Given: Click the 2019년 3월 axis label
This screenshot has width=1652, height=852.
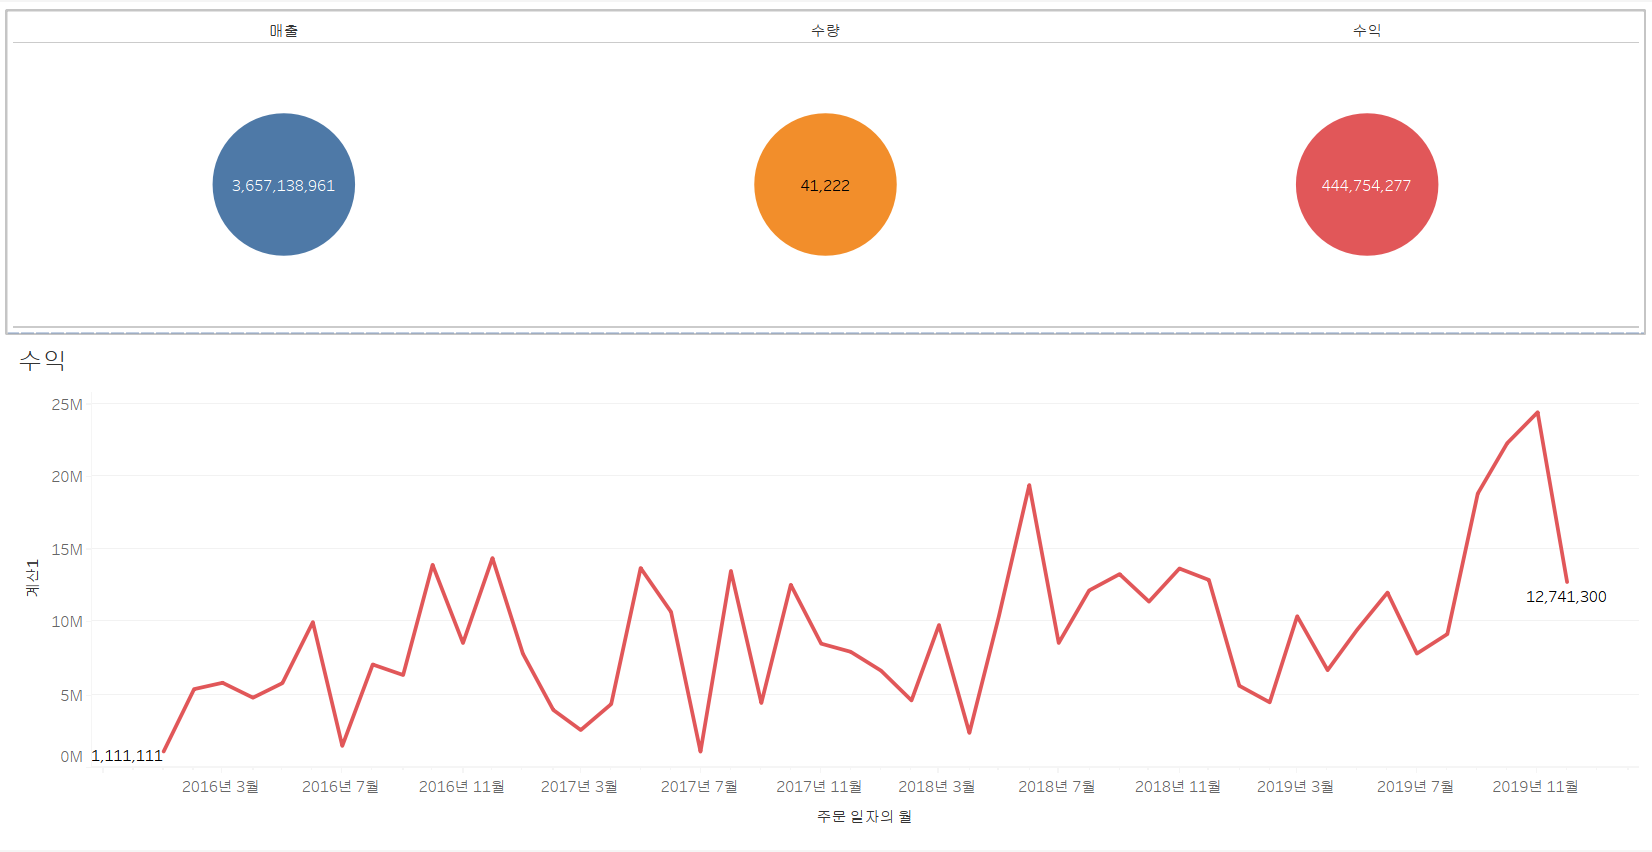Looking at the screenshot, I should tap(1295, 787).
